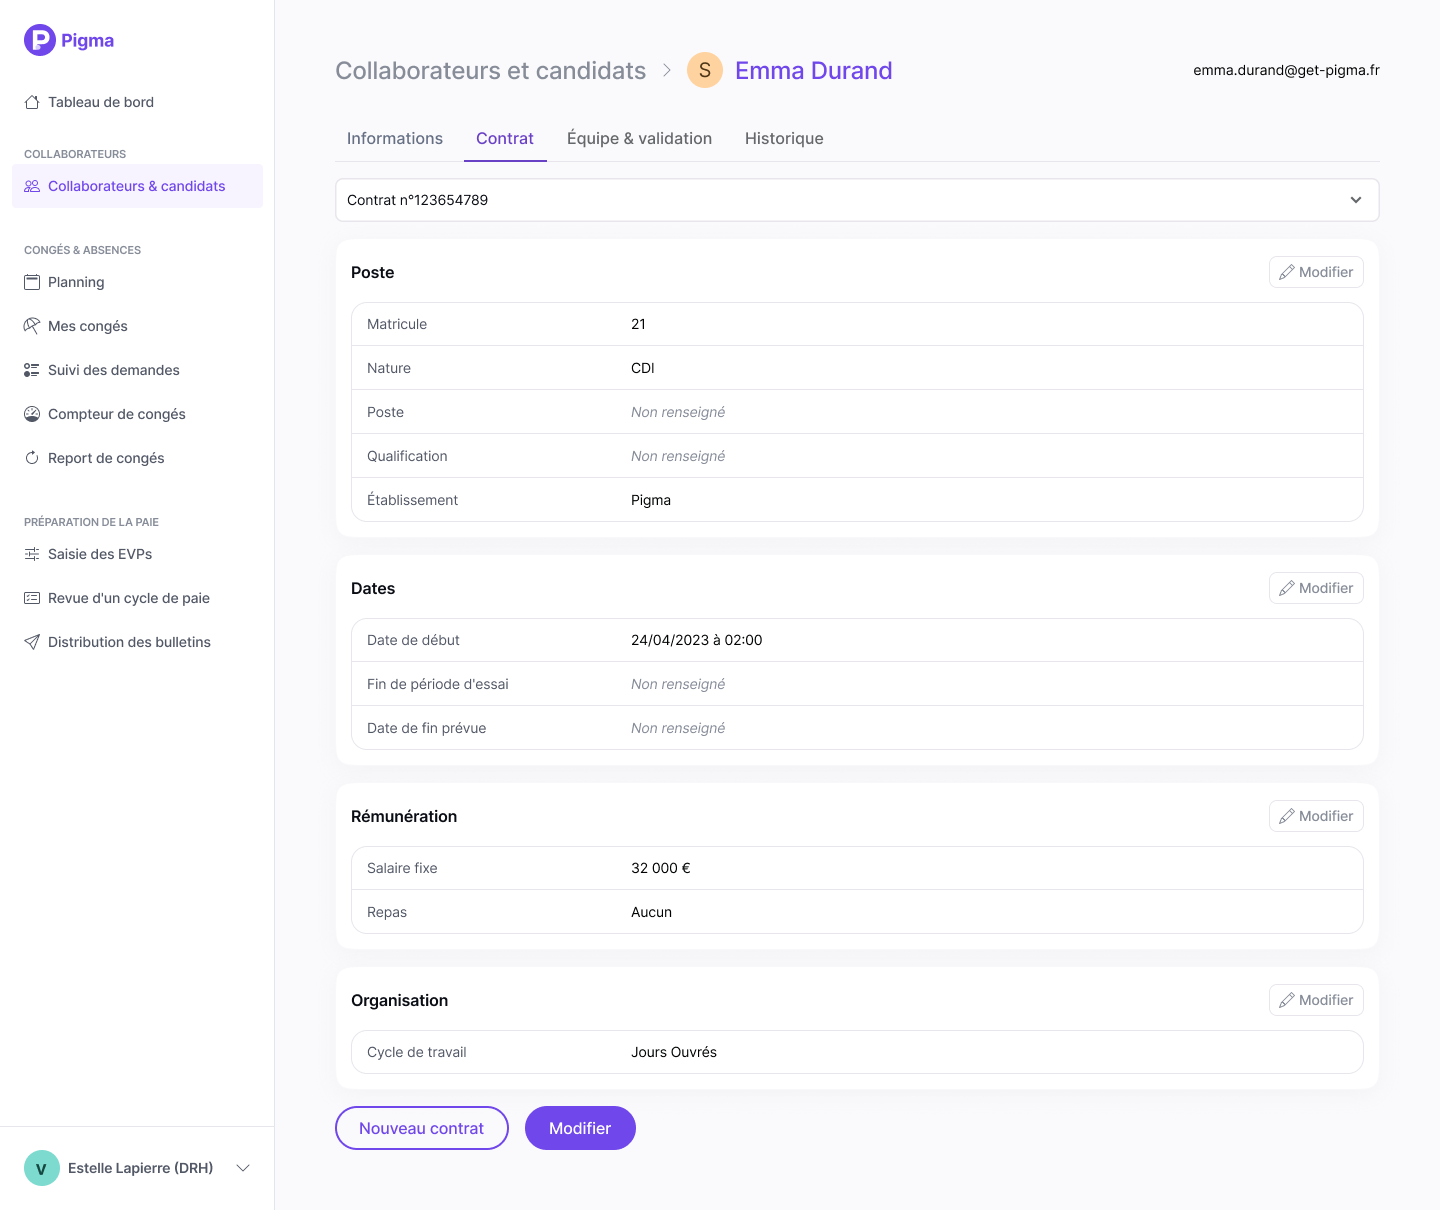Click the breadcrumb chevron separator before Emma Durand
Image resolution: width=1440 pixels, height=1210 pixels.
pyautogui.click(x=667, y=71)
